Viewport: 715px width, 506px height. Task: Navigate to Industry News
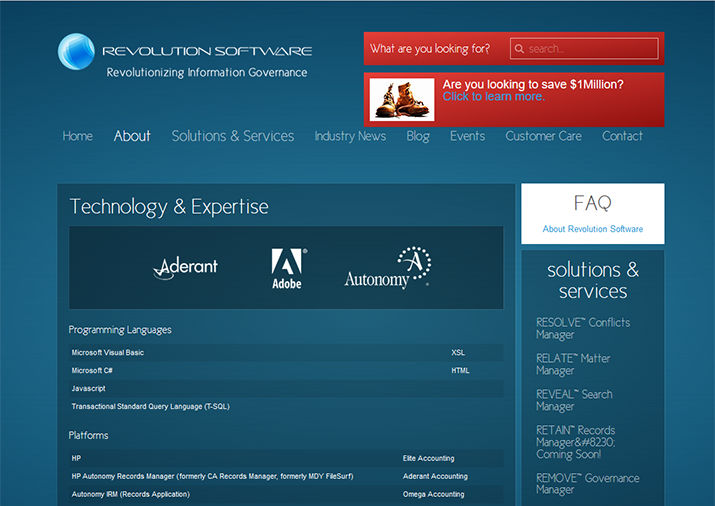(350, 136)
